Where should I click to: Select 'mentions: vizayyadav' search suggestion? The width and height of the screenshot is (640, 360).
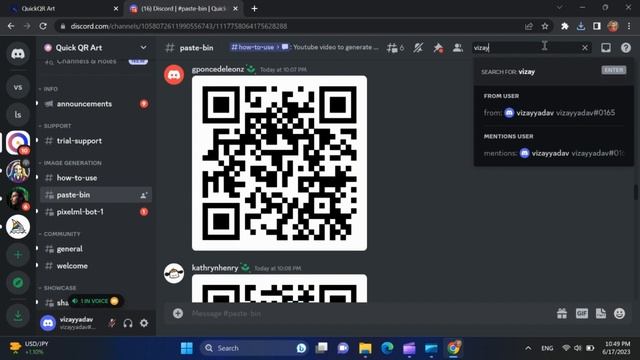tap(553, 153)
